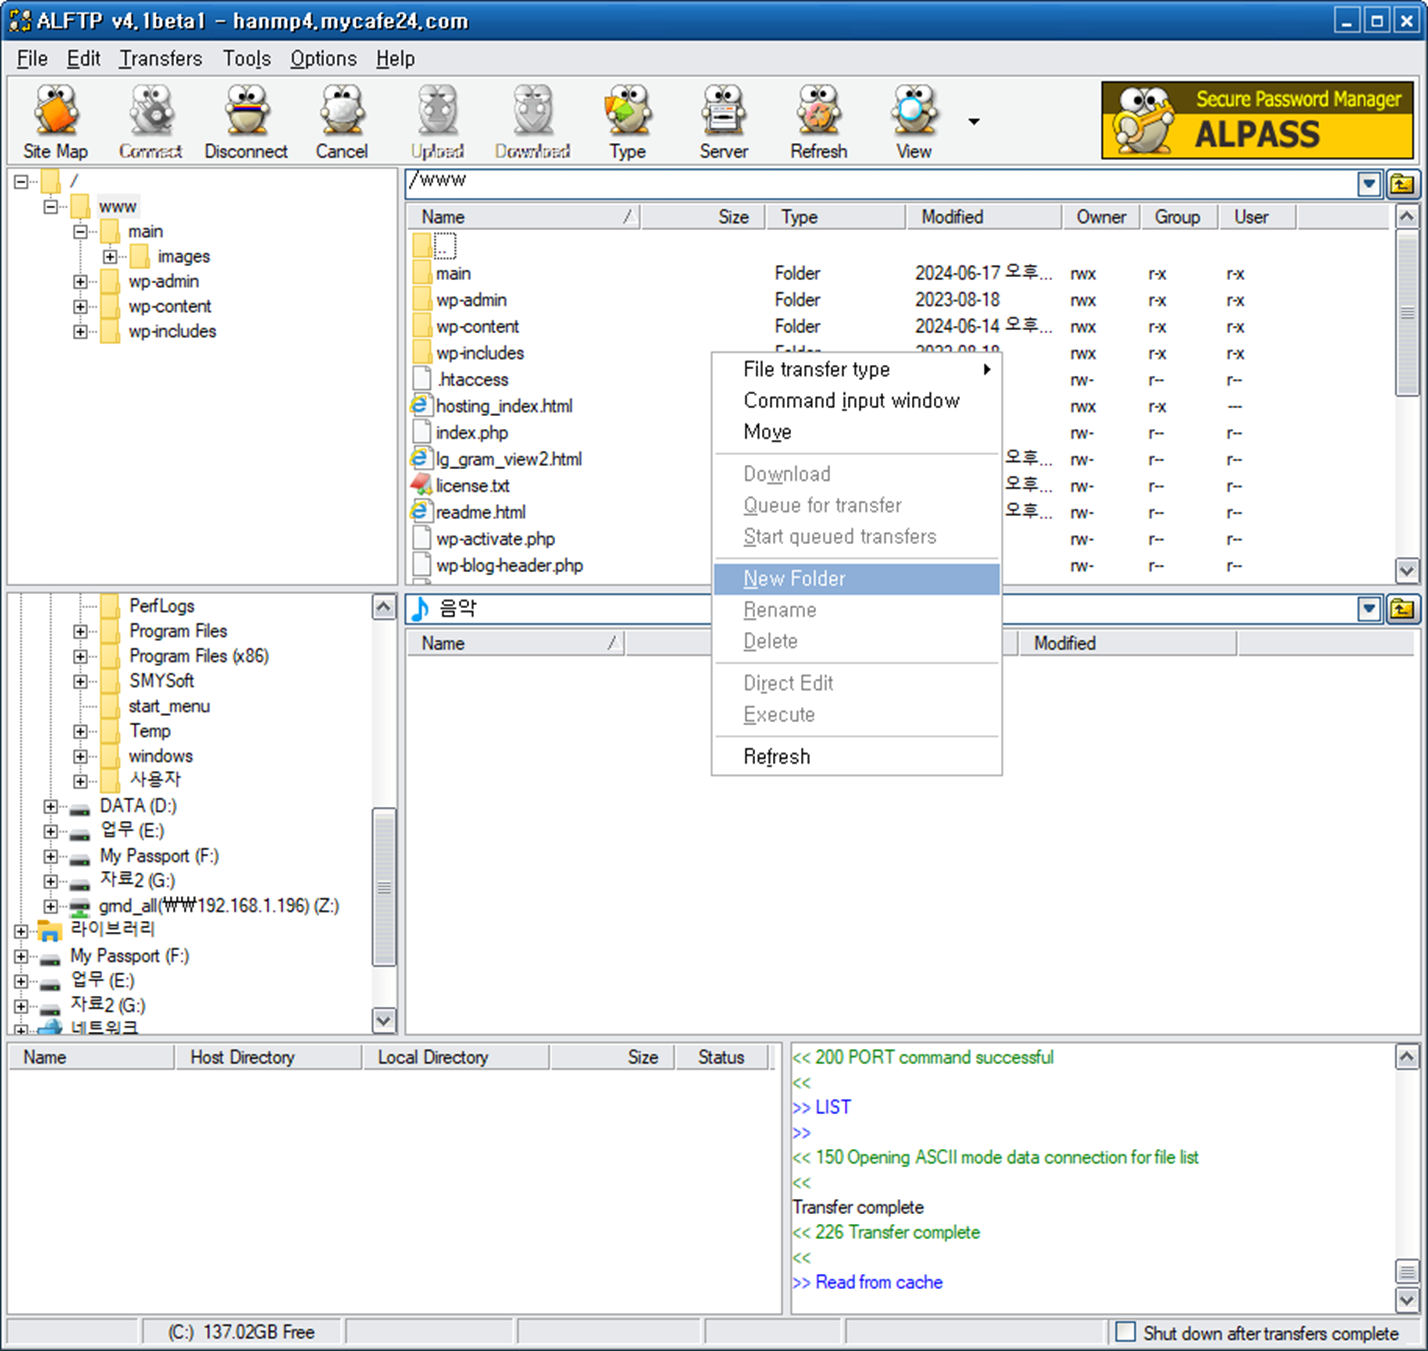This screenshot has width=1428, height=1351.
Task: Select .htaccess in remote file list
Action: pos(472,379)
